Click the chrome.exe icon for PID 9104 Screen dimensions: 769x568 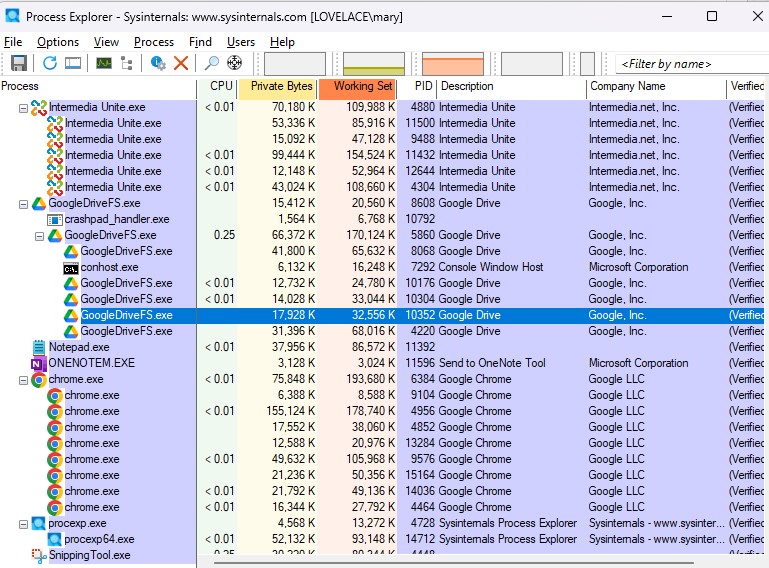(54, 395)
